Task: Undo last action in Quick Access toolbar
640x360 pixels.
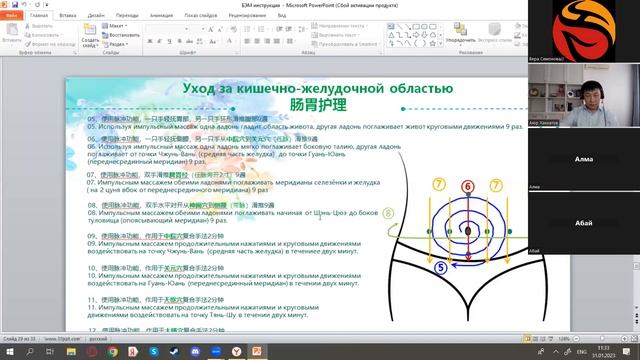Action: pos(24,4)
